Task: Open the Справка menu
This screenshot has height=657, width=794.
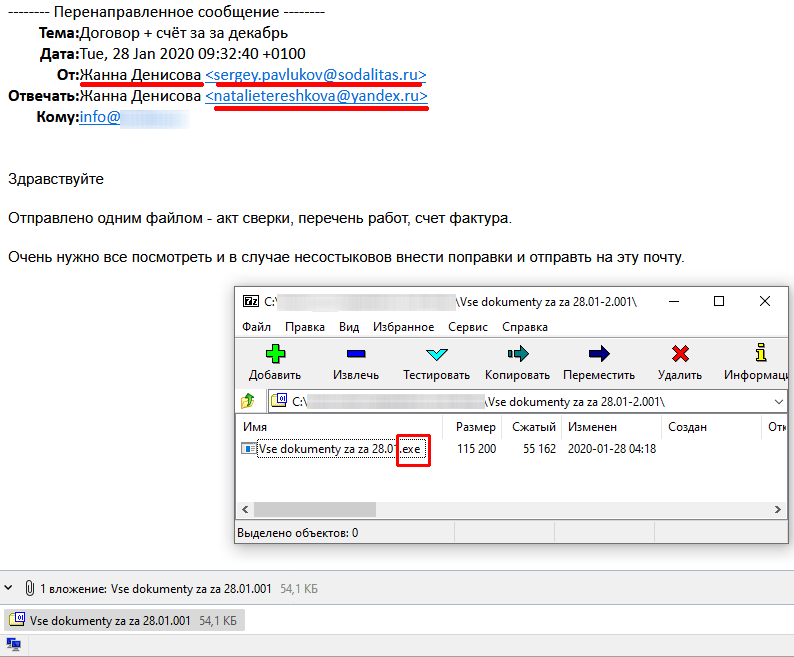Action: click(524, 327)
